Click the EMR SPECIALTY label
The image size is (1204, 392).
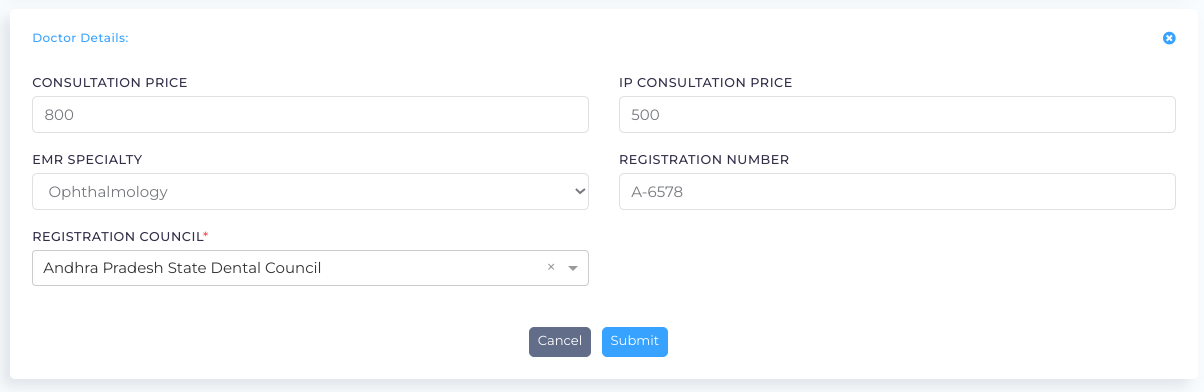coord(87,159)
